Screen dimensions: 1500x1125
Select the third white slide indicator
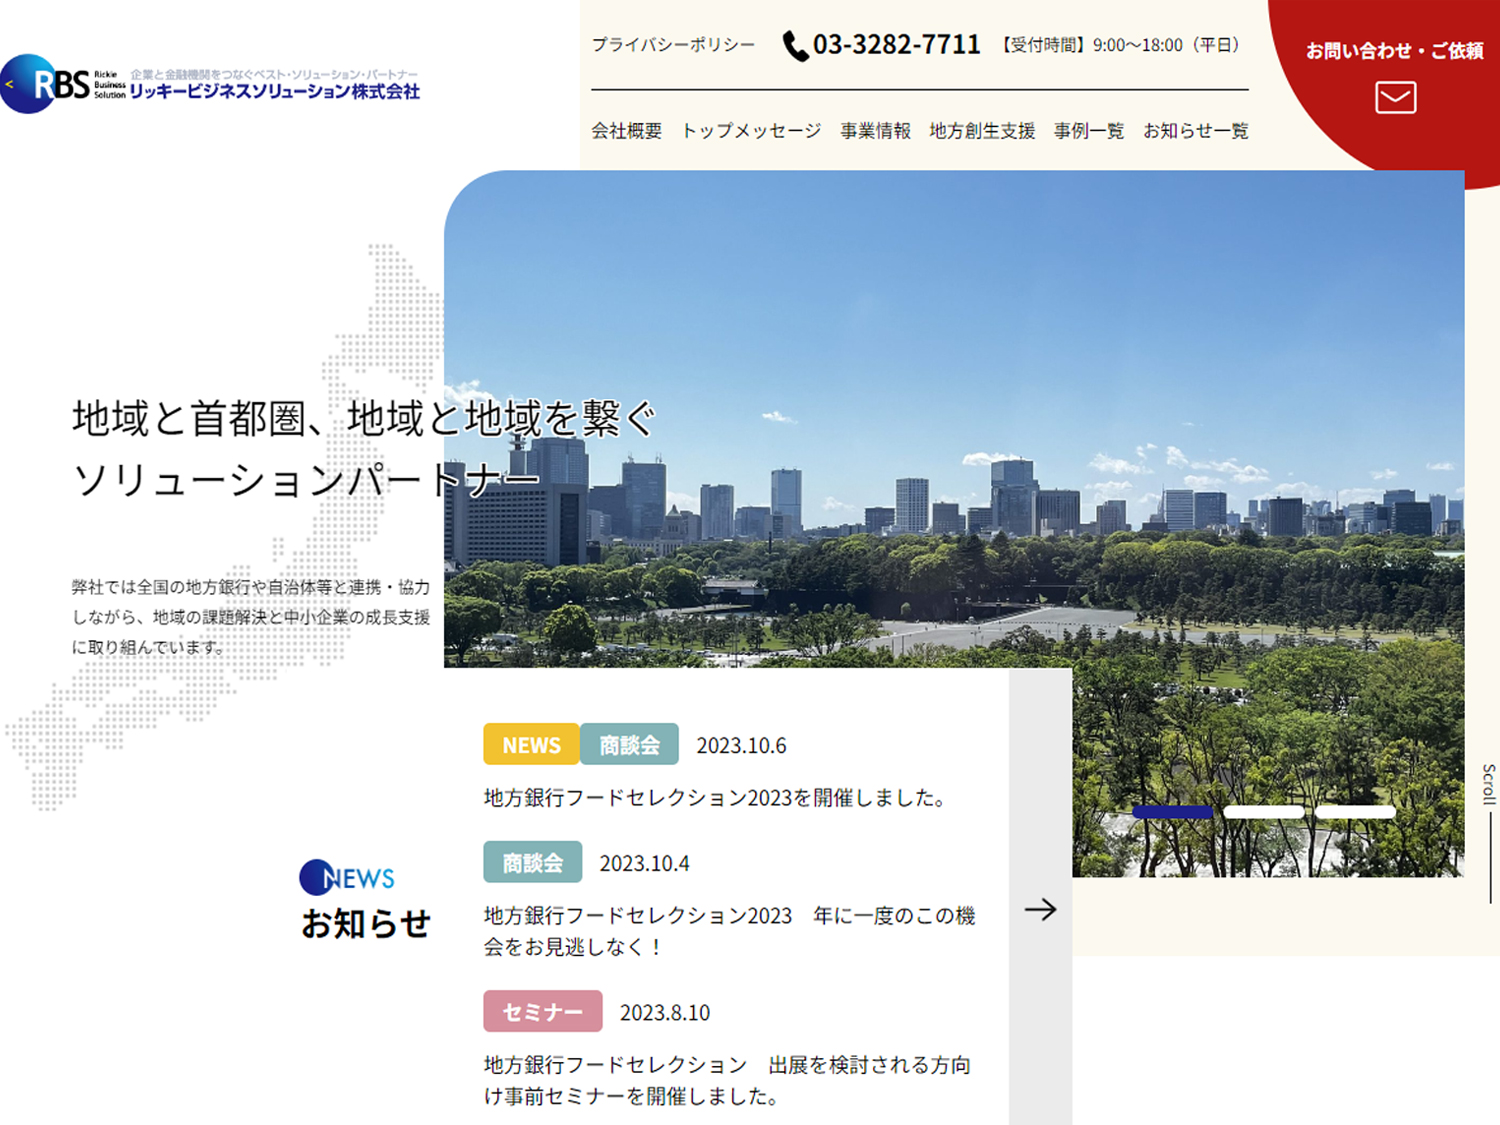click(x=1355, y=812)
